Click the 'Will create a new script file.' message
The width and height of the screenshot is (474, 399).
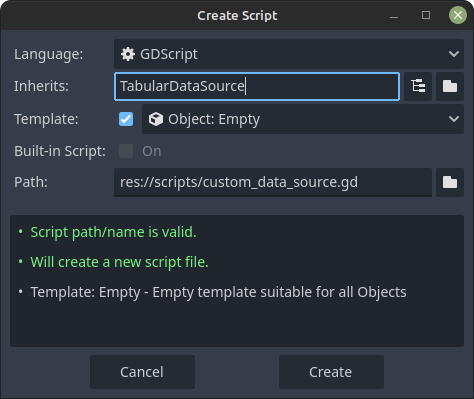[x=119, y=262]
